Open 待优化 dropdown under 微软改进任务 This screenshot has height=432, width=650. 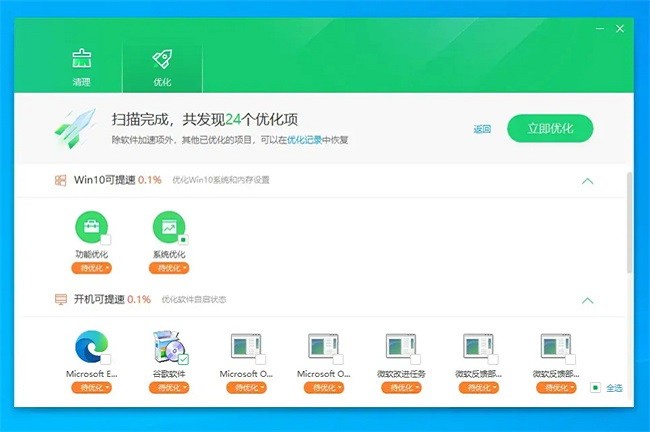pos(401,388)
